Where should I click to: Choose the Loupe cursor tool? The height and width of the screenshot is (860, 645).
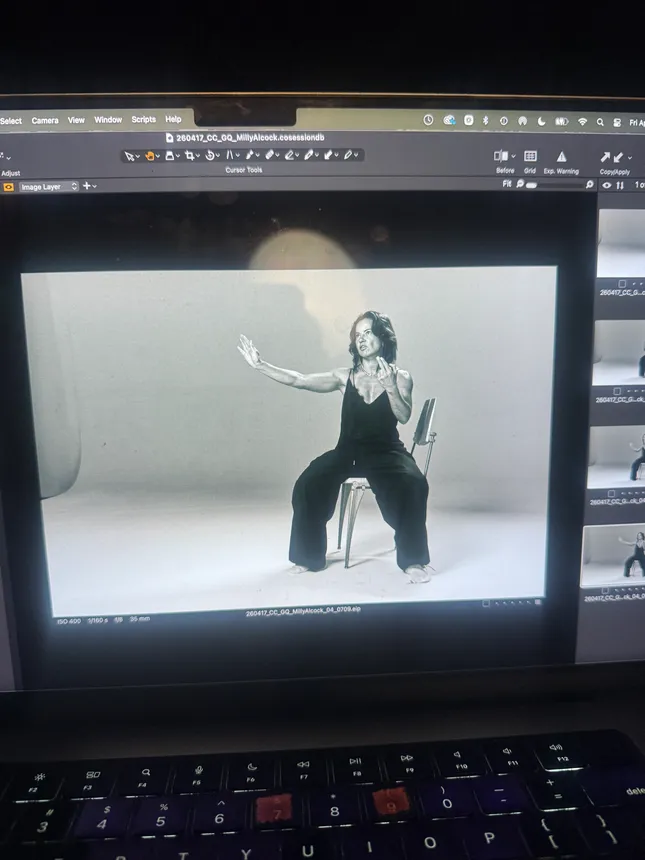169,156
